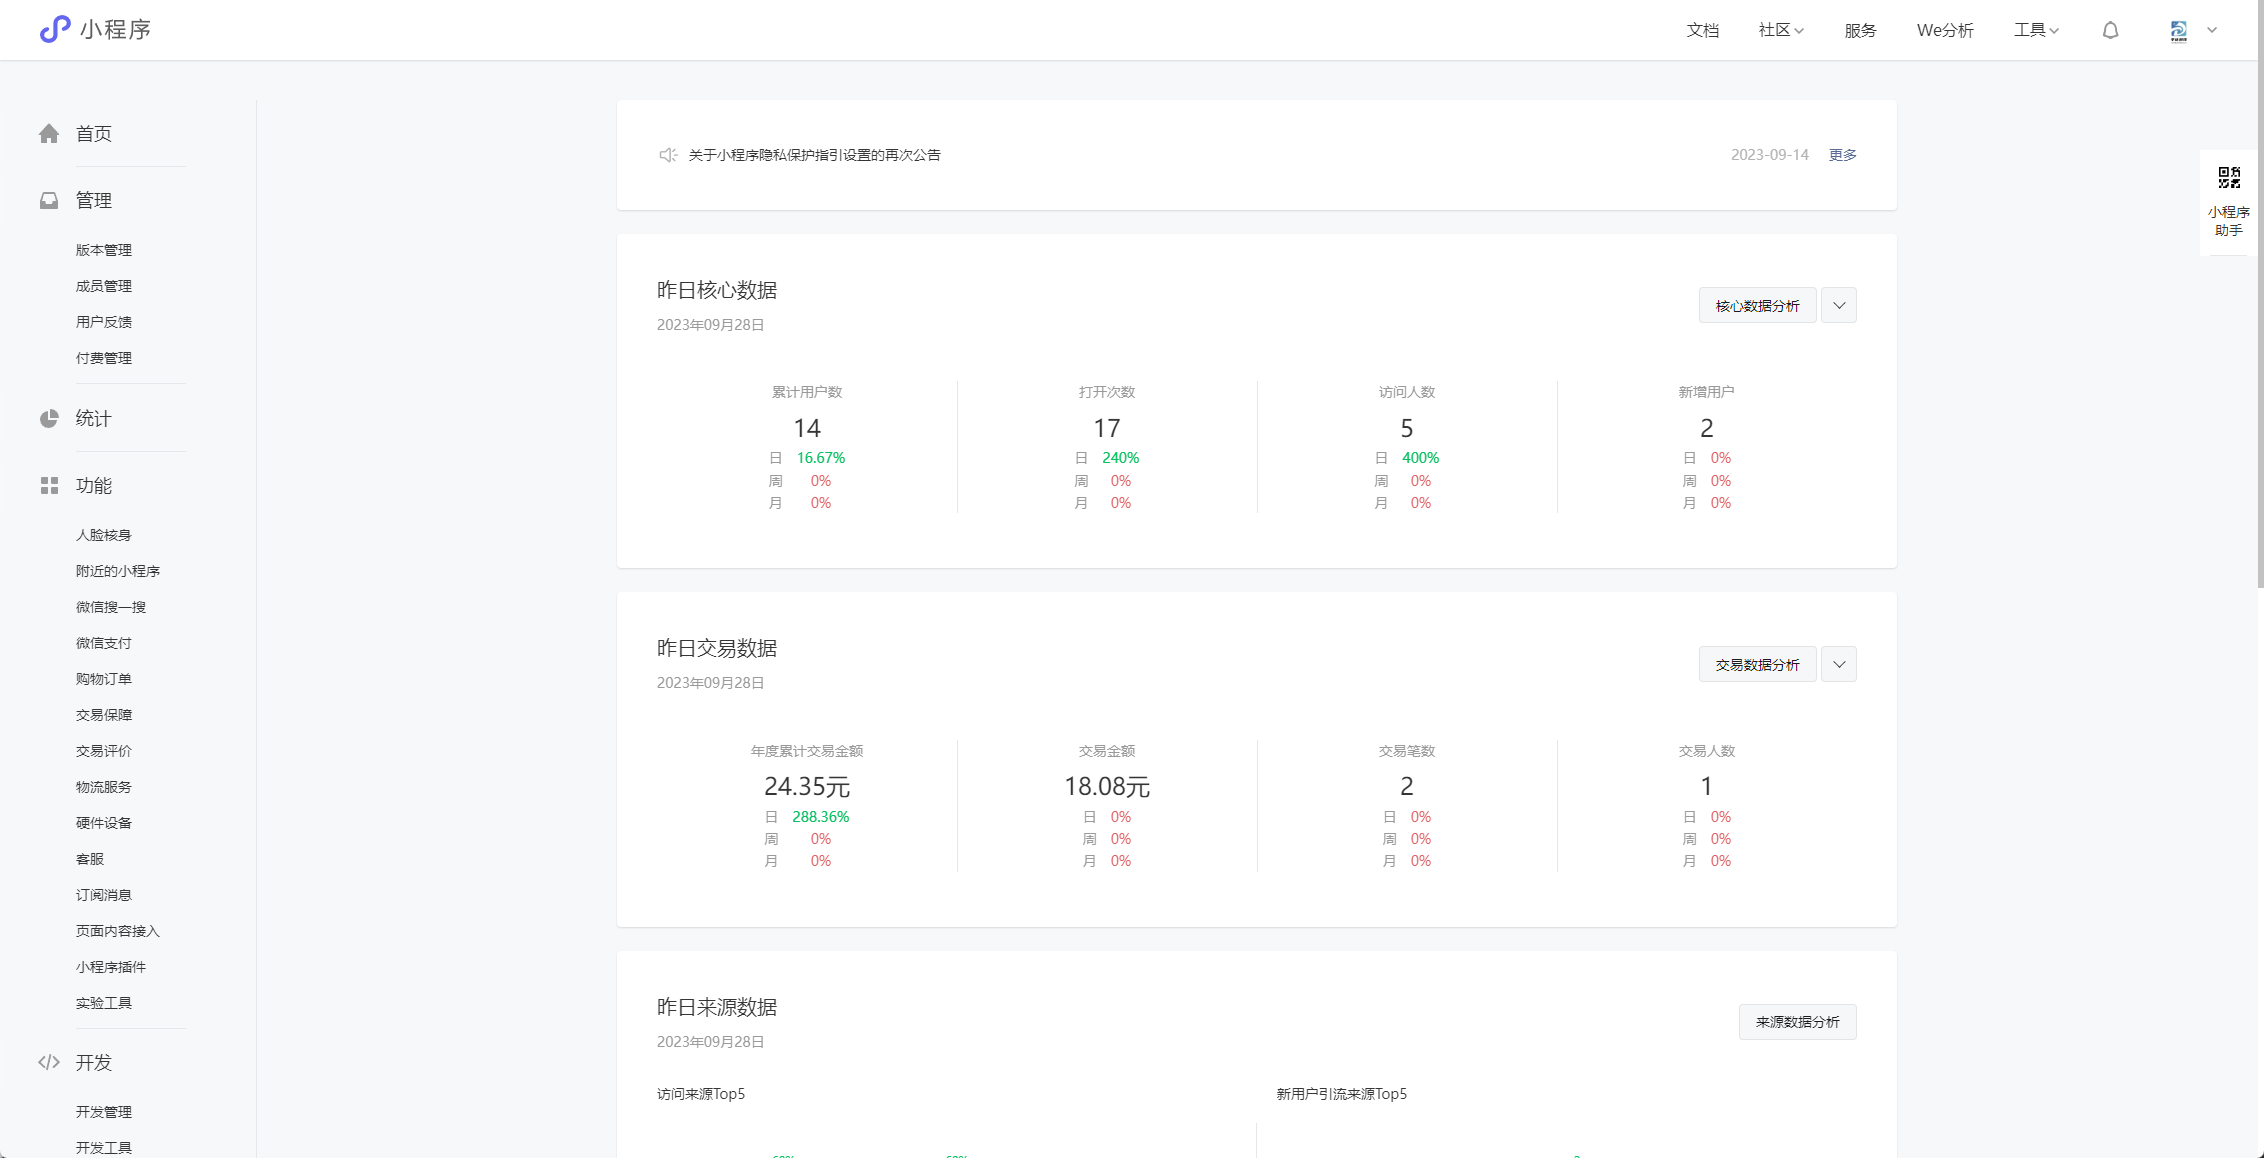Viewport: 2264px width, 1158px height.
Task: Click the 统计 pie chart icon
Action: [x=49, y=419]
